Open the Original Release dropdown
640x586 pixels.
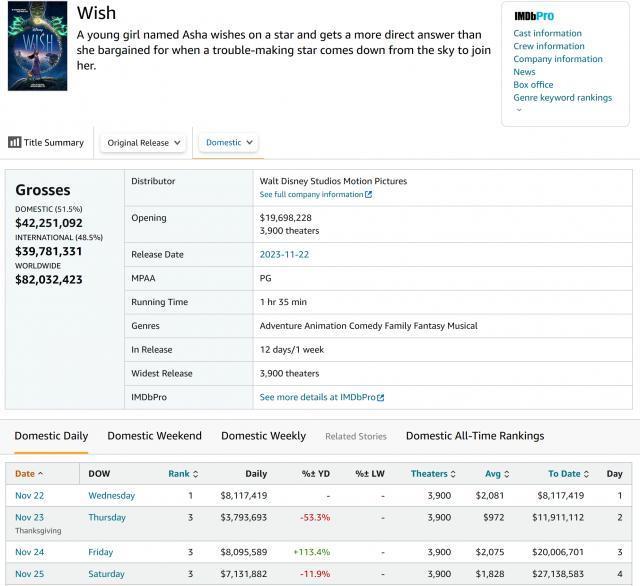pos(145,143)
